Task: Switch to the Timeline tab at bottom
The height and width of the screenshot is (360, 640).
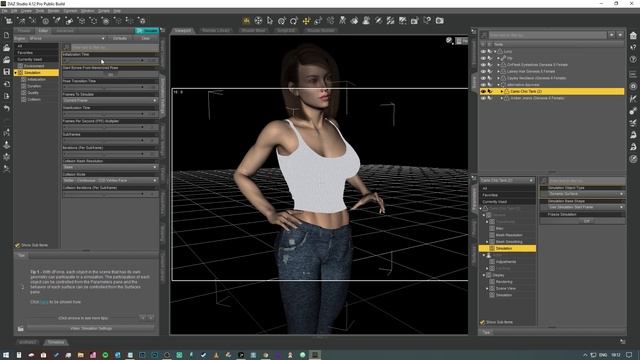Action: click(56, 342)
